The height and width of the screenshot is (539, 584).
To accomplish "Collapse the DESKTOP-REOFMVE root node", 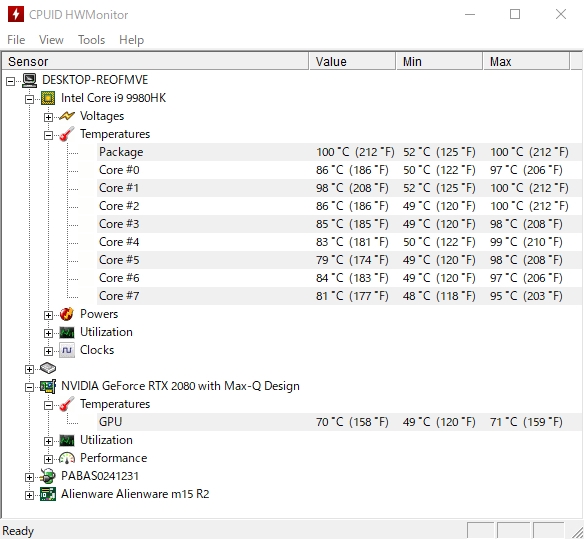I will coord(11,81).
